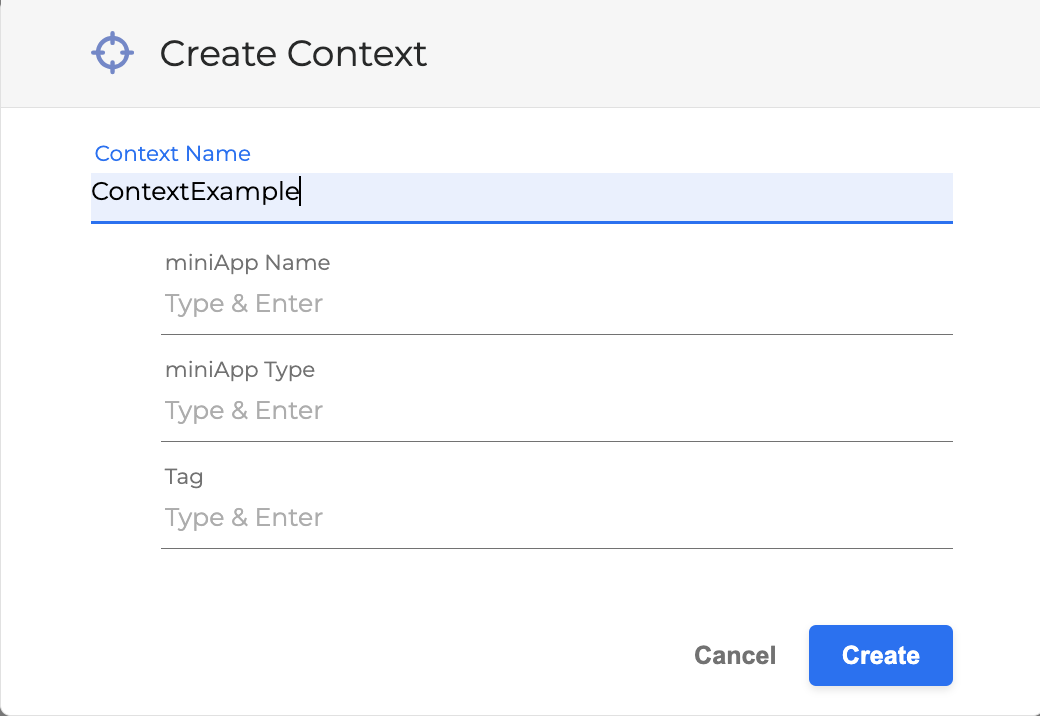Click the gray Cancel text next to Create
The image size is (1040, 716).
coord(735,655)
